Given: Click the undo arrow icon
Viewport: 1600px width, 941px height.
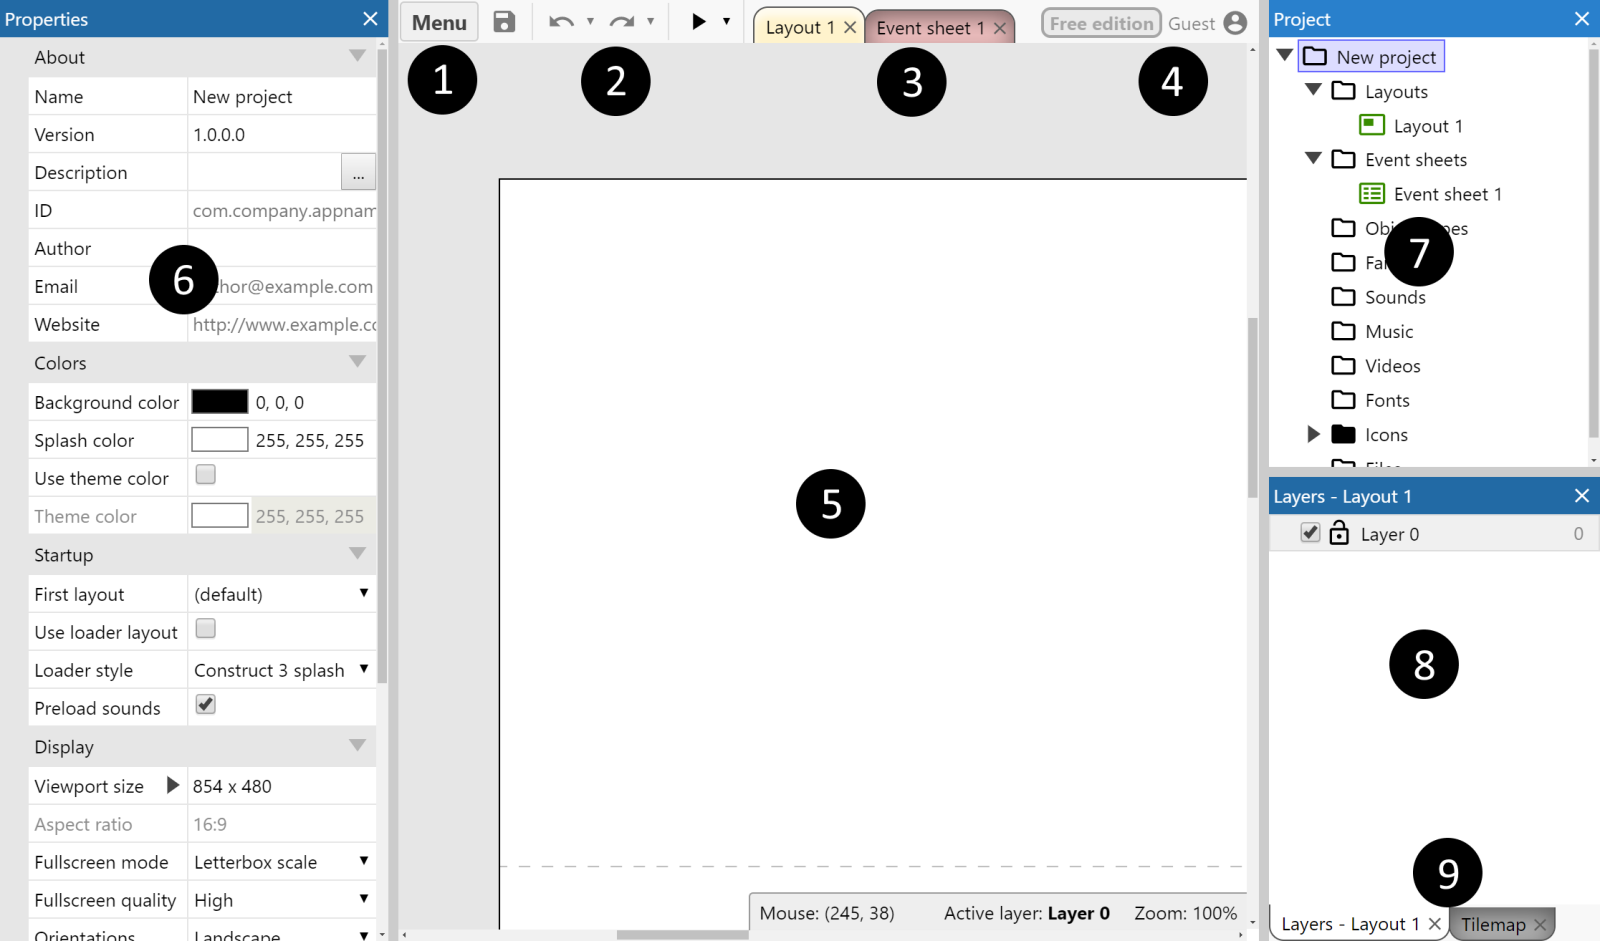Looking at the screenshot, I should tap(561, 21).
